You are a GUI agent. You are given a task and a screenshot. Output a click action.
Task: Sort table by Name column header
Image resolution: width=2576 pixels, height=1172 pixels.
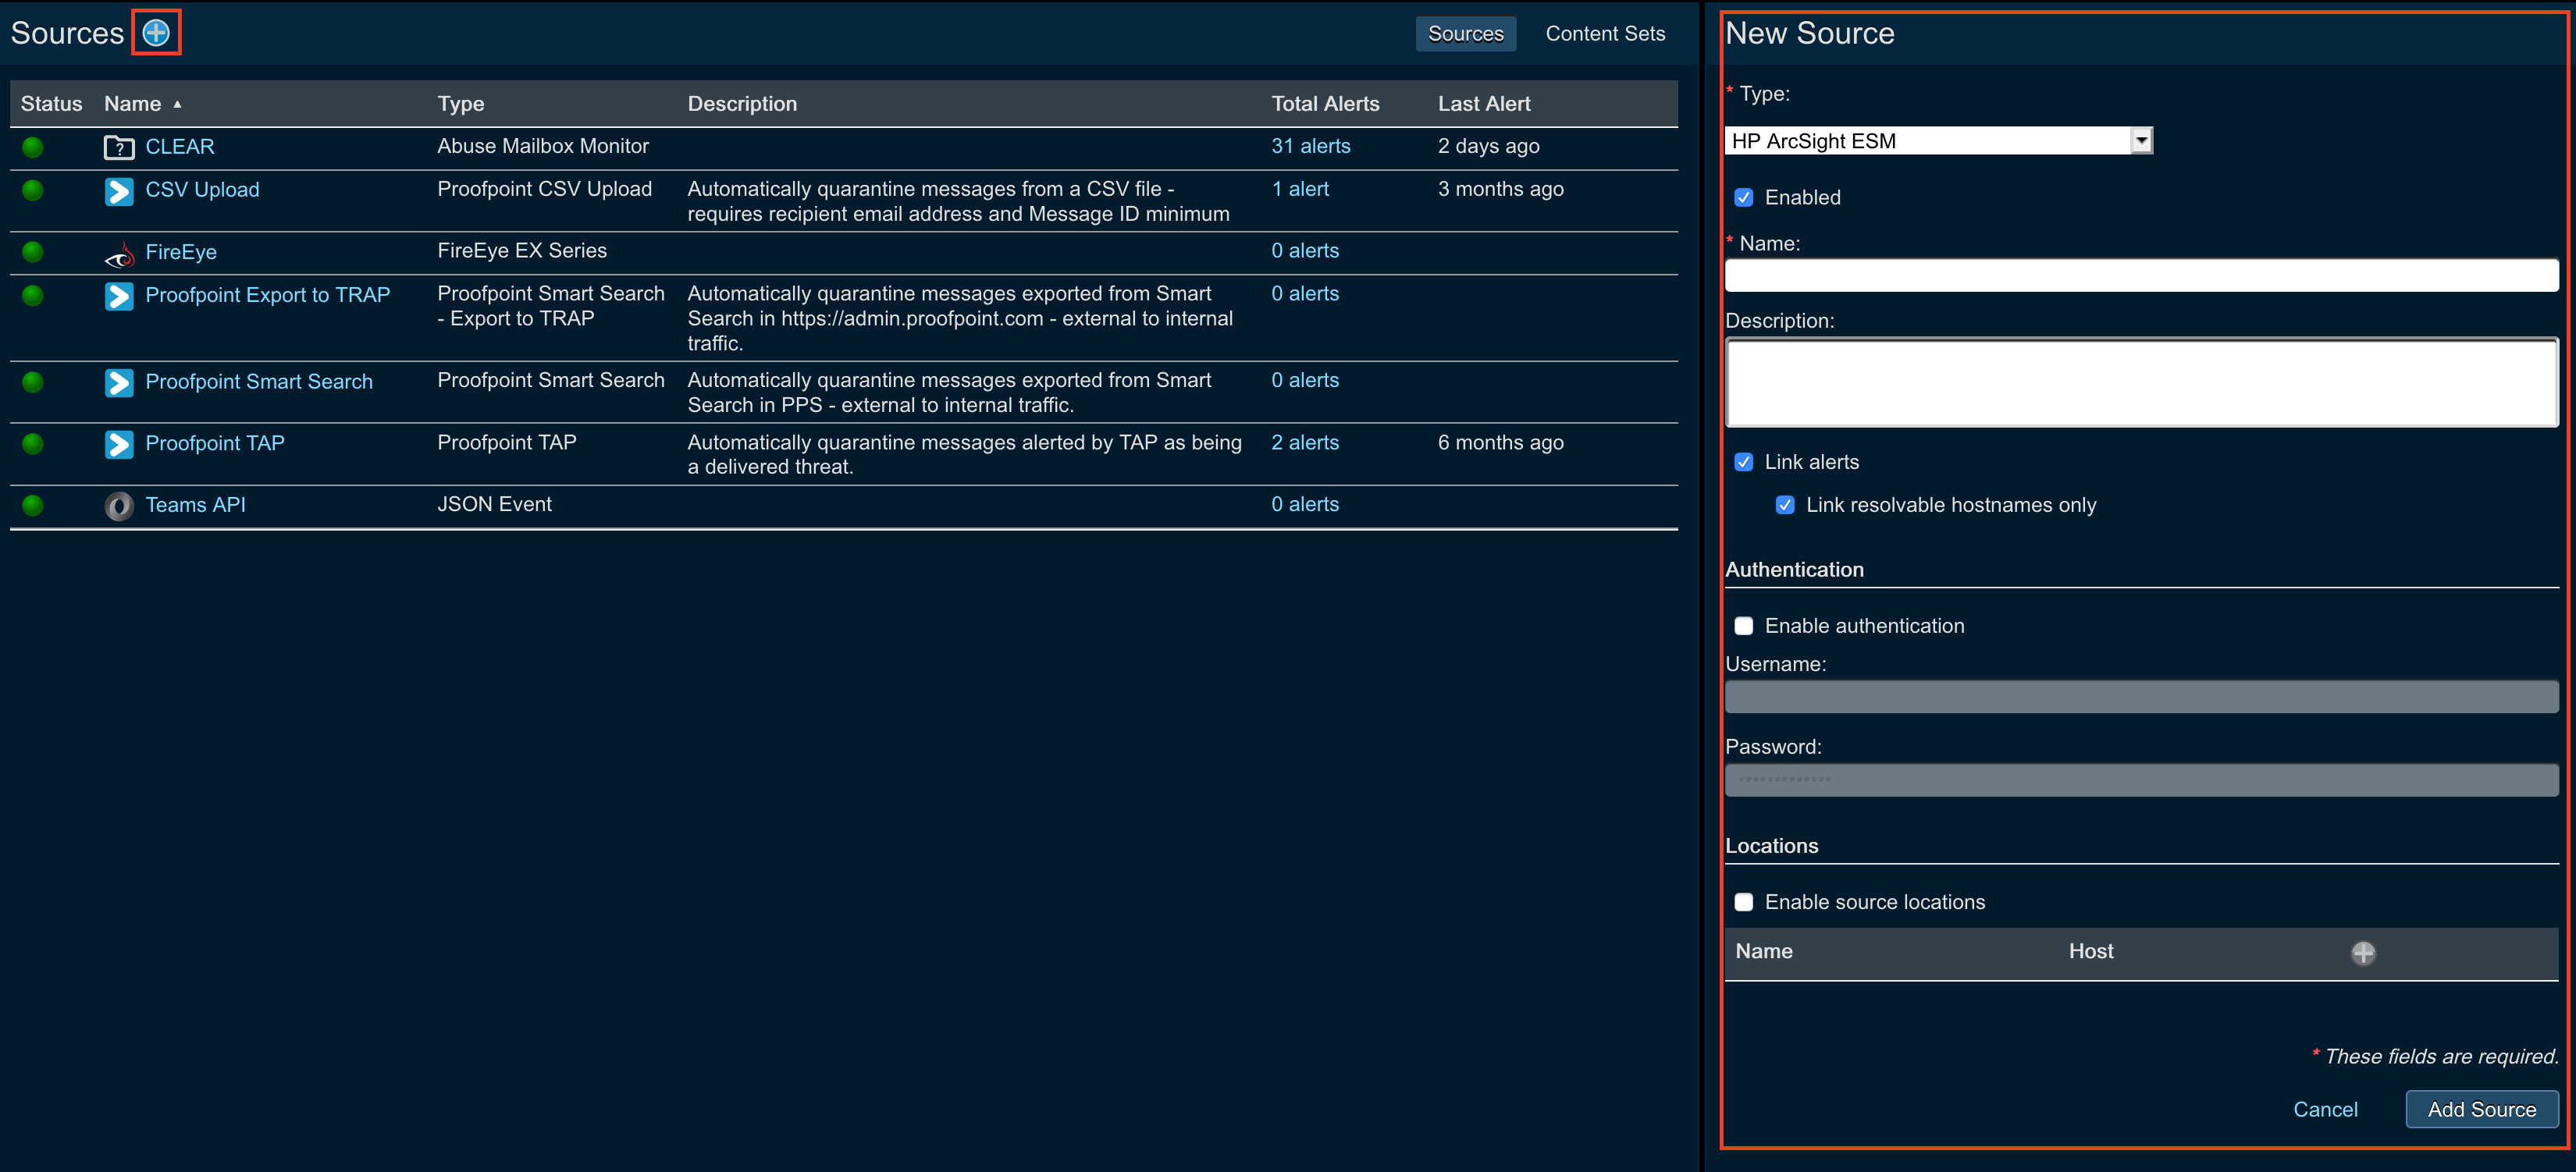click(x=133, y=104)
